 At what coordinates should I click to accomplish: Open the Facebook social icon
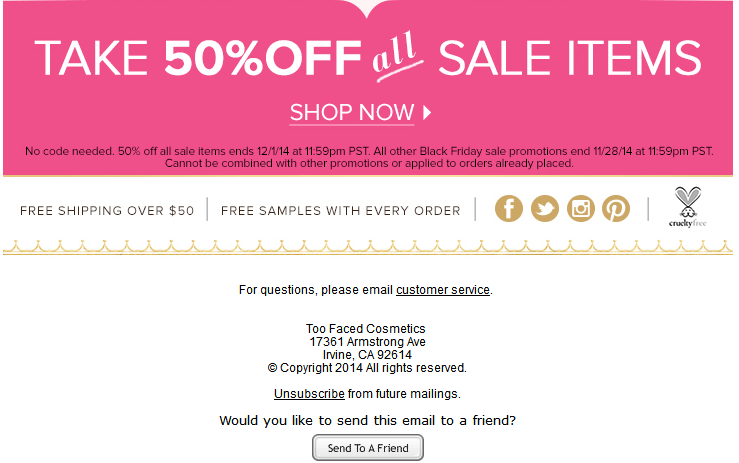(x=509, y=208)
